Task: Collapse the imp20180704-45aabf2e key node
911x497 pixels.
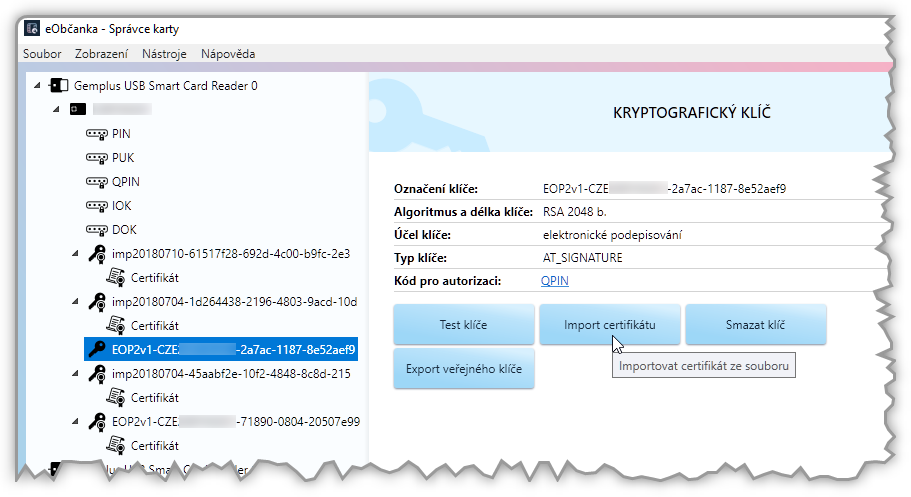Action: 76,374
